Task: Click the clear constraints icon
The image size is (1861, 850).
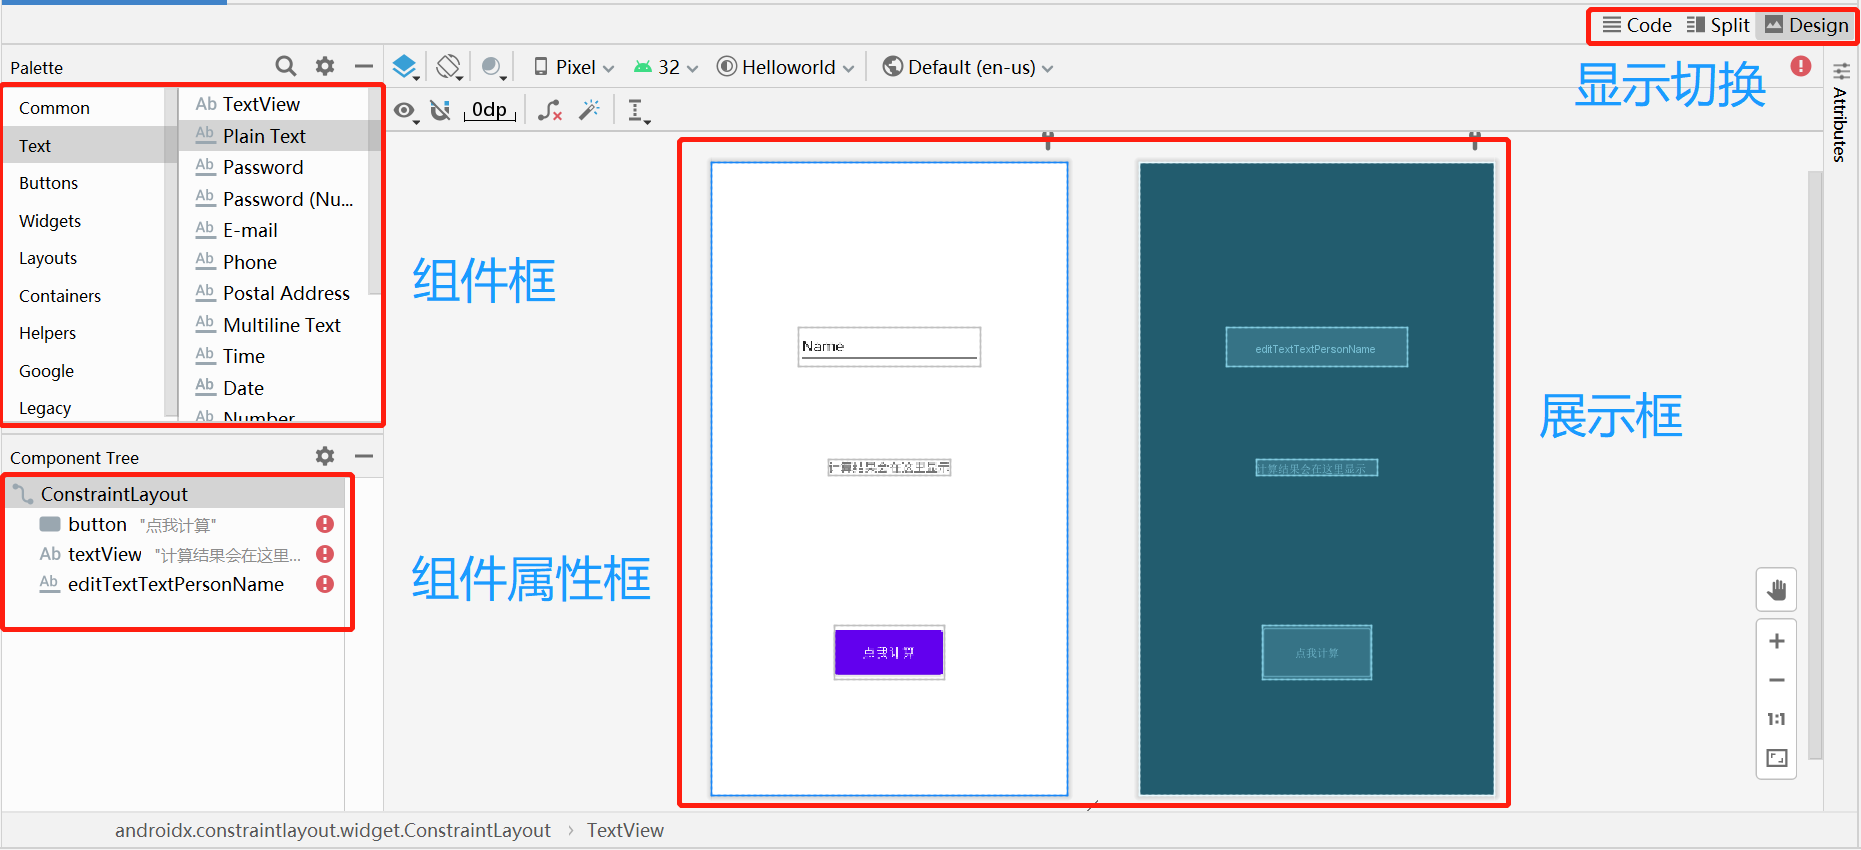Action: (x=550, y=110)
